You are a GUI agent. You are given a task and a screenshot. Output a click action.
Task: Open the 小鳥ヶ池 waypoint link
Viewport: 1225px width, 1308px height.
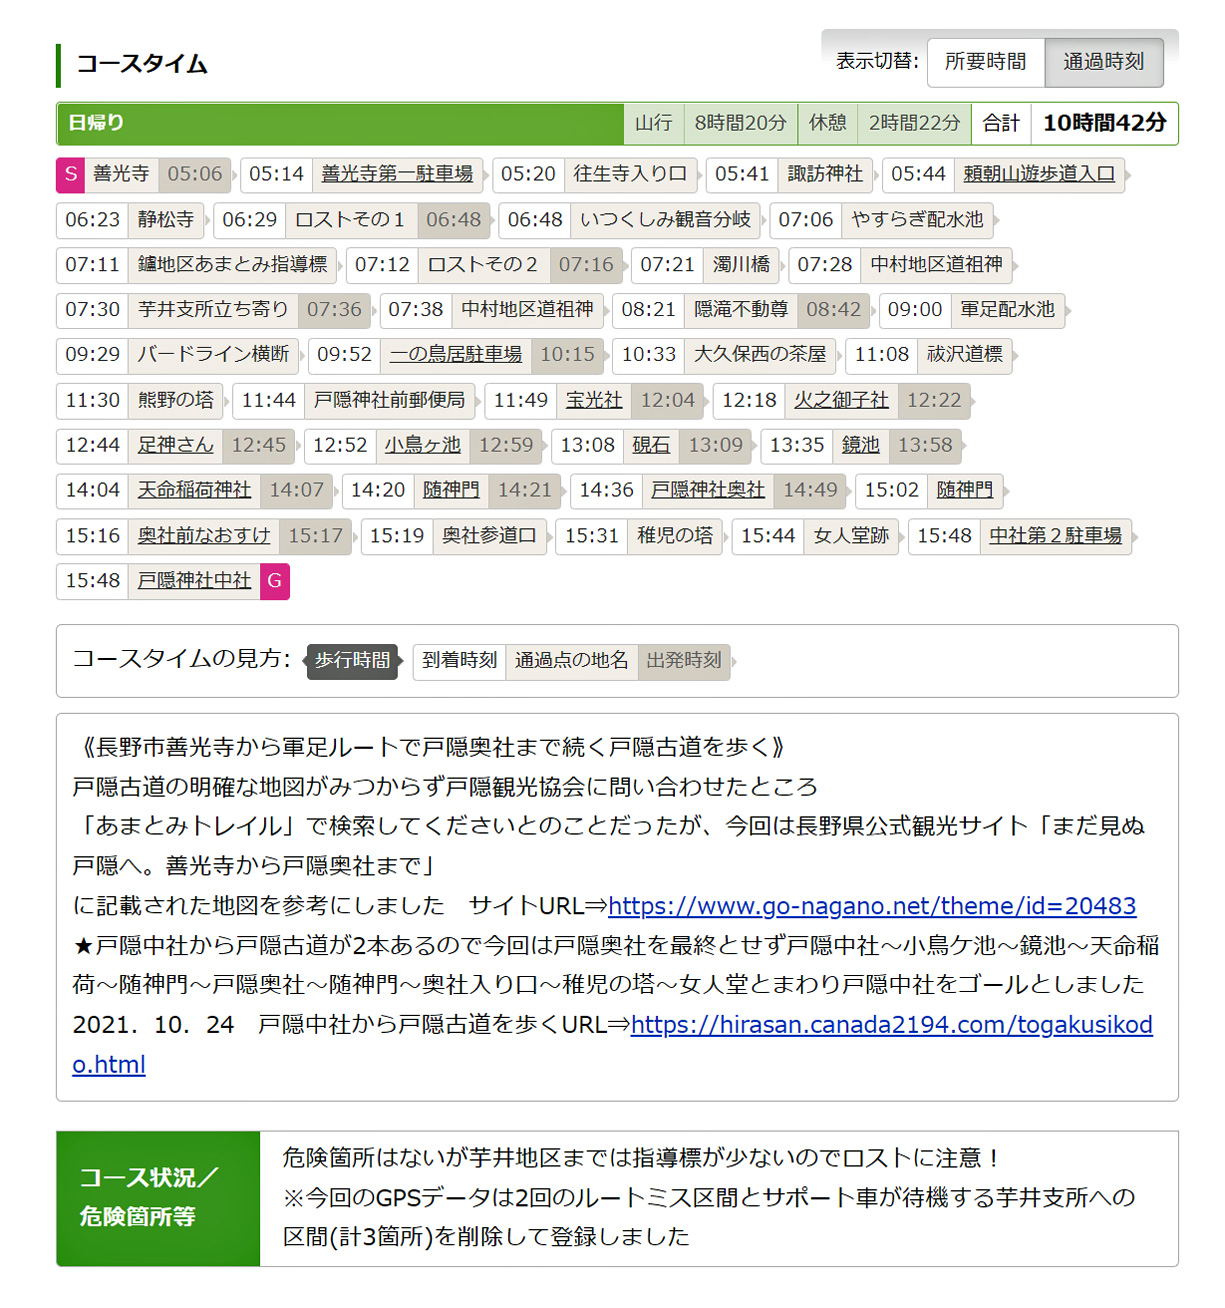click(x=422, y=445)
